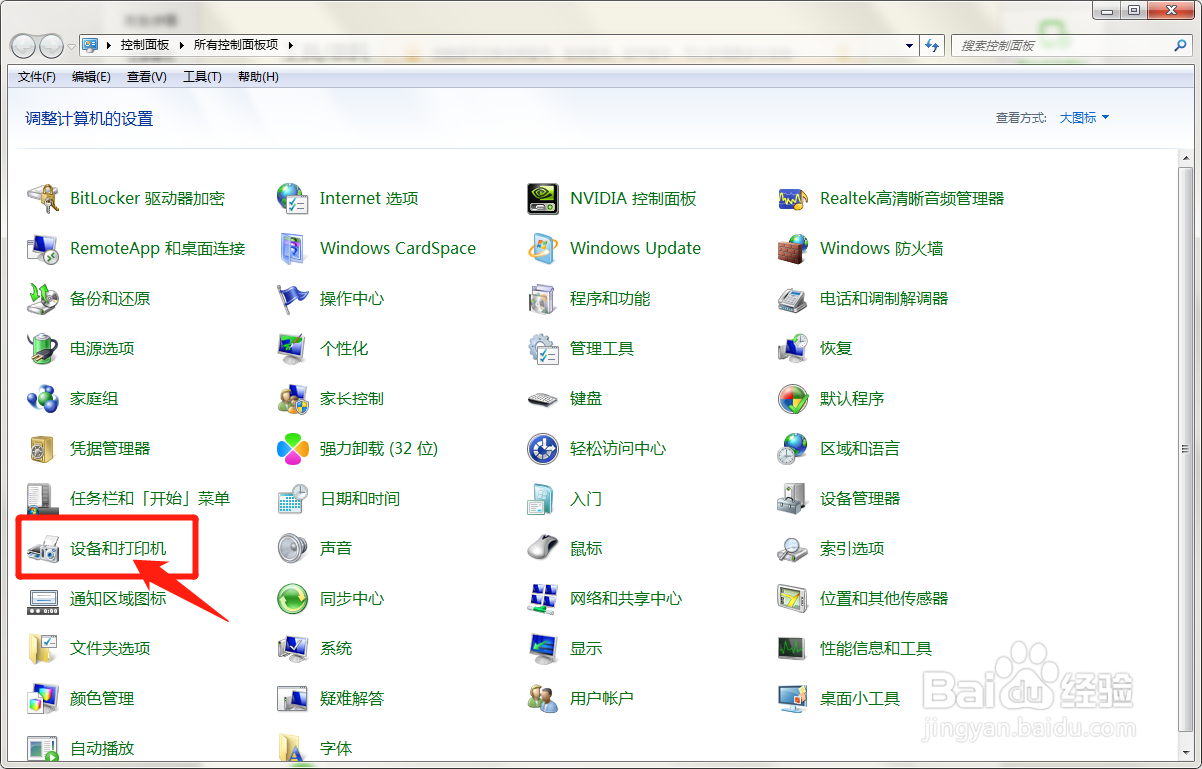Image resolution: width=1202 pixels, height=769 pixels.
Task: Open the 备份和还原 icon
Action: tap(43, 298)
